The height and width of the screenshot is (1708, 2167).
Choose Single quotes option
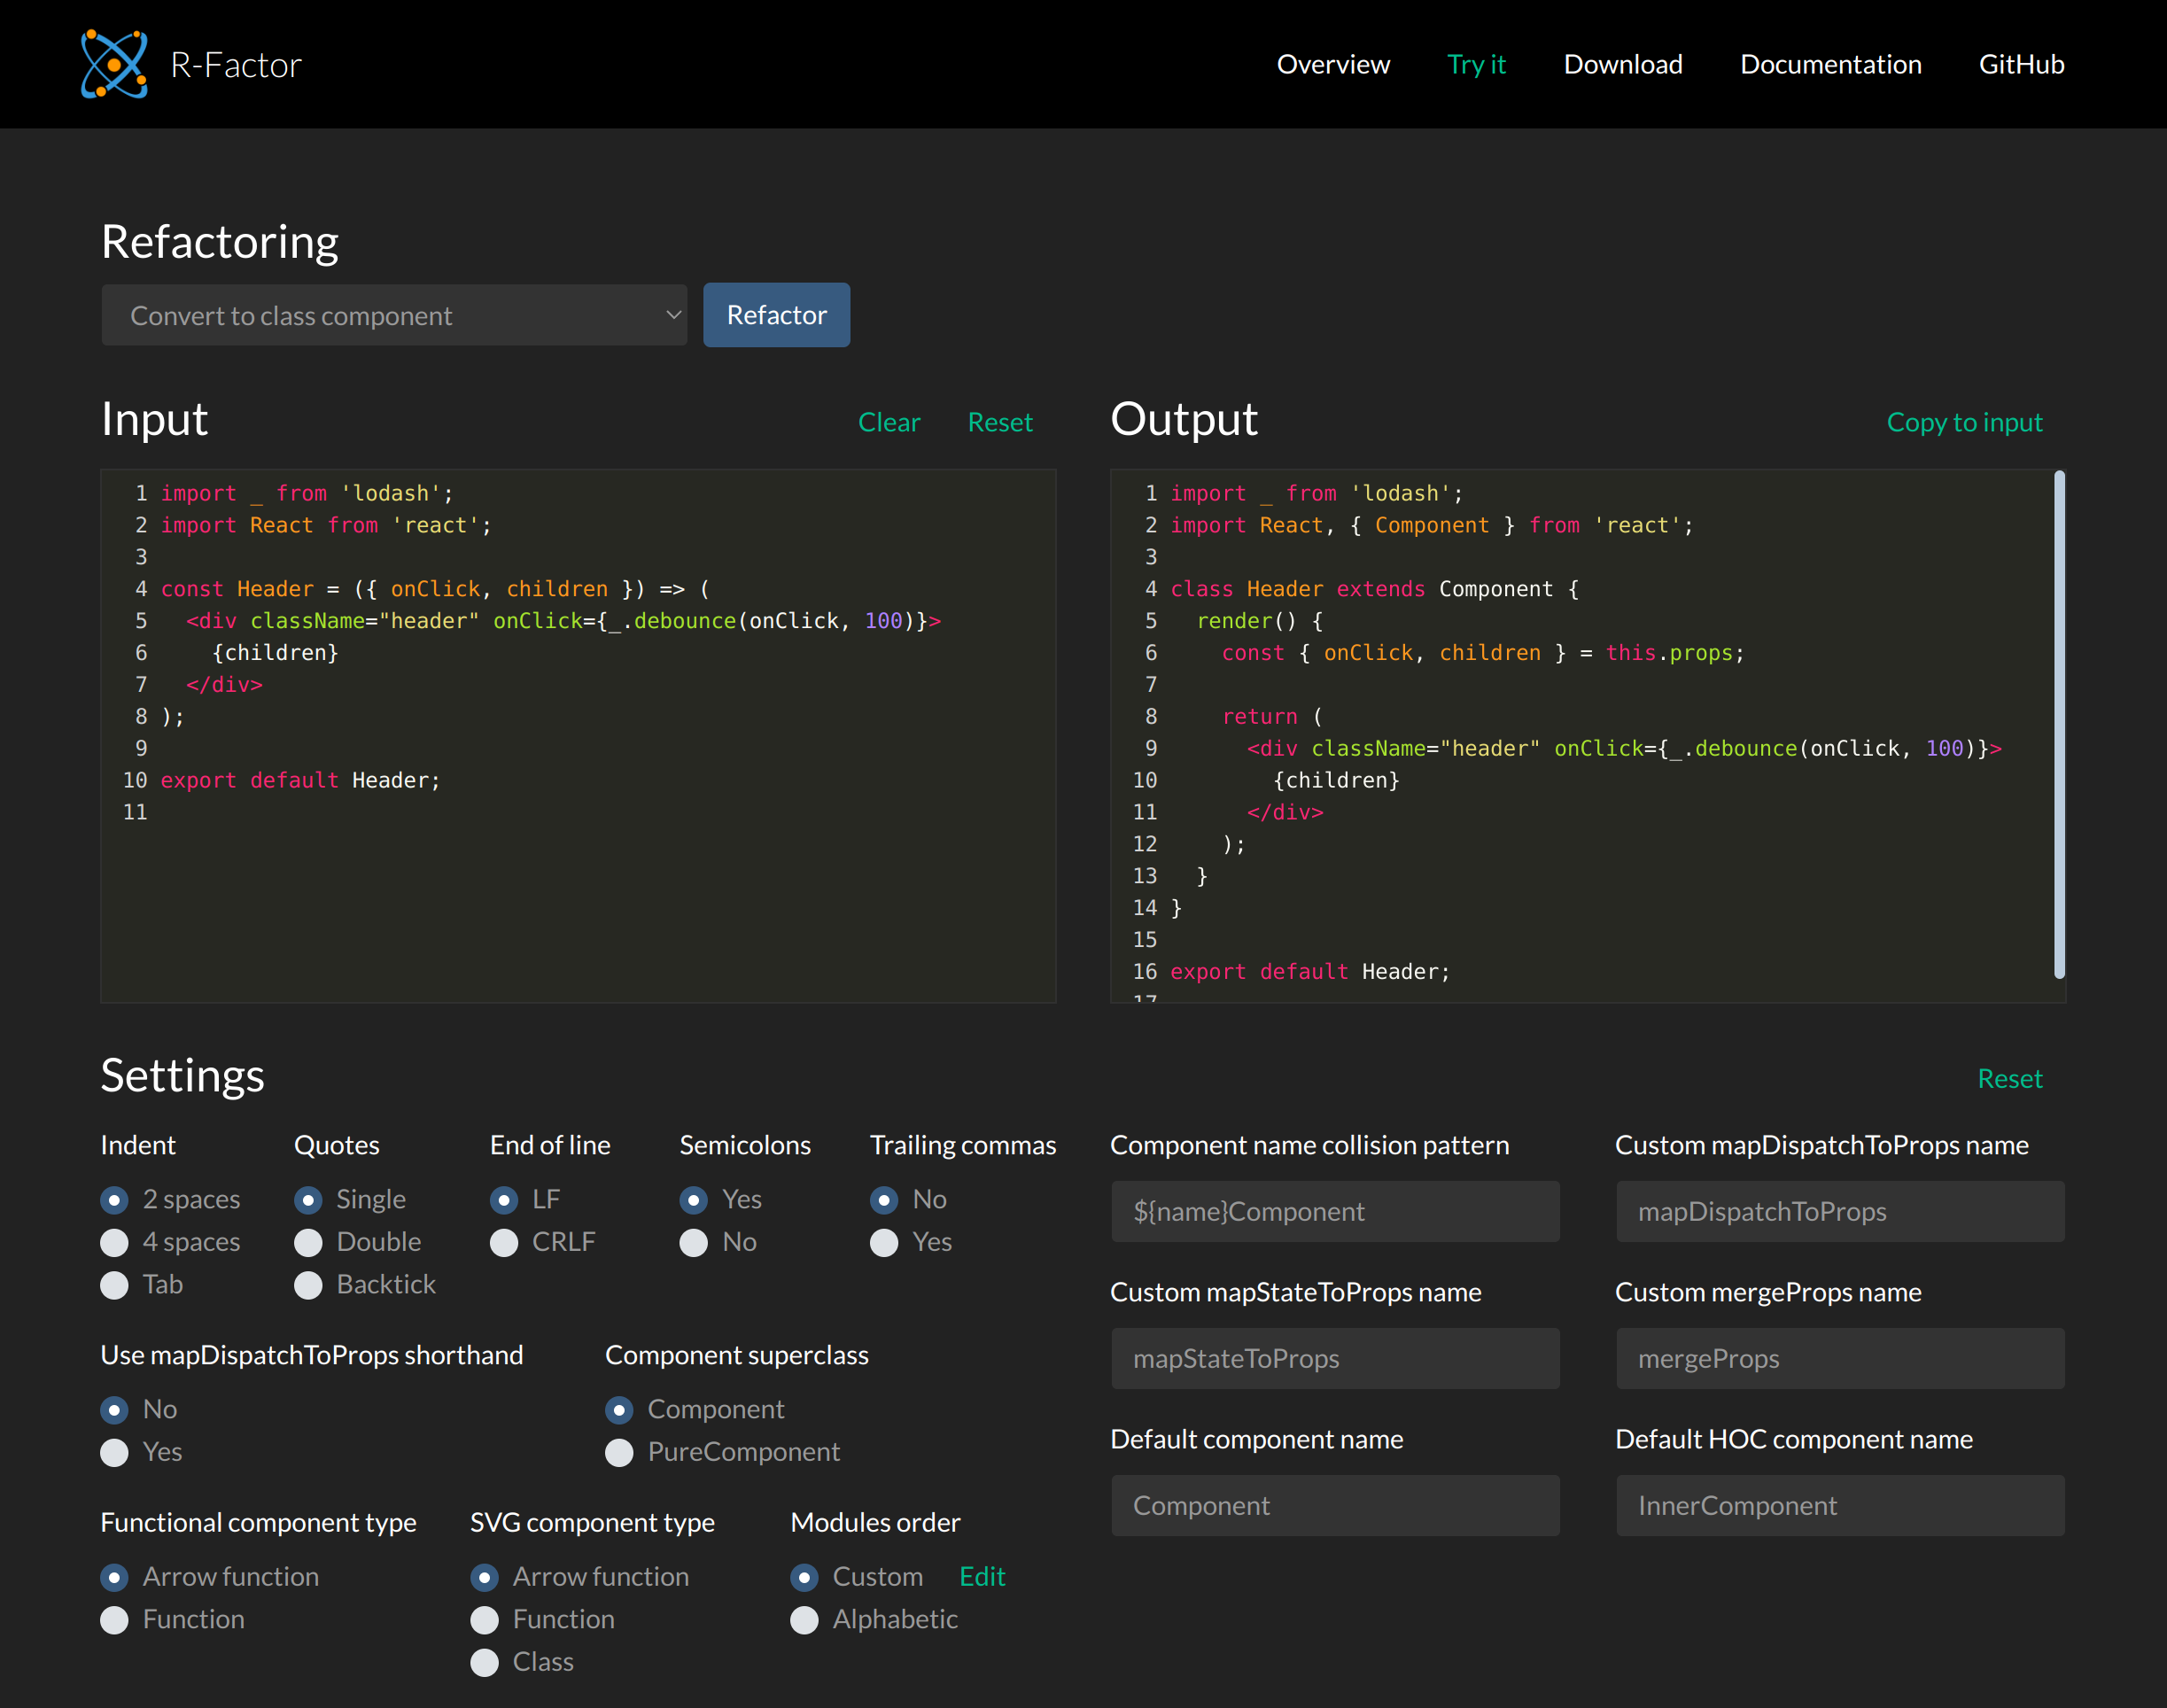pos(308,1199)
